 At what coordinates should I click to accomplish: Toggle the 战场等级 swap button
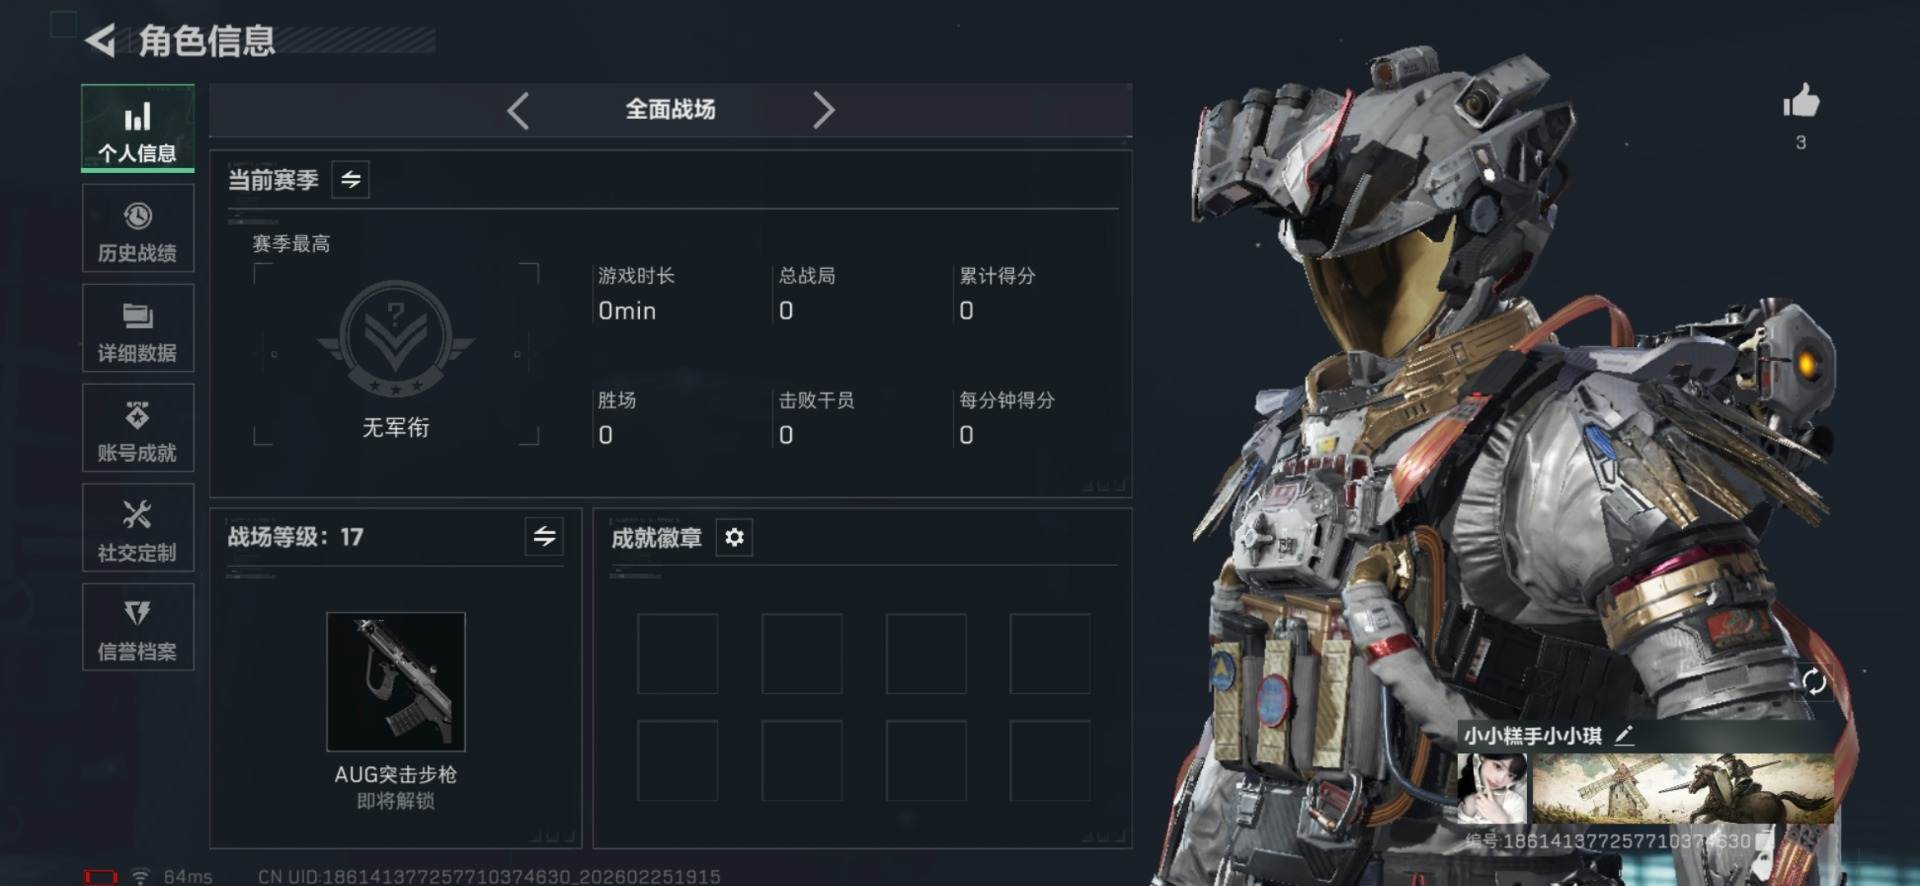point(544,537)
